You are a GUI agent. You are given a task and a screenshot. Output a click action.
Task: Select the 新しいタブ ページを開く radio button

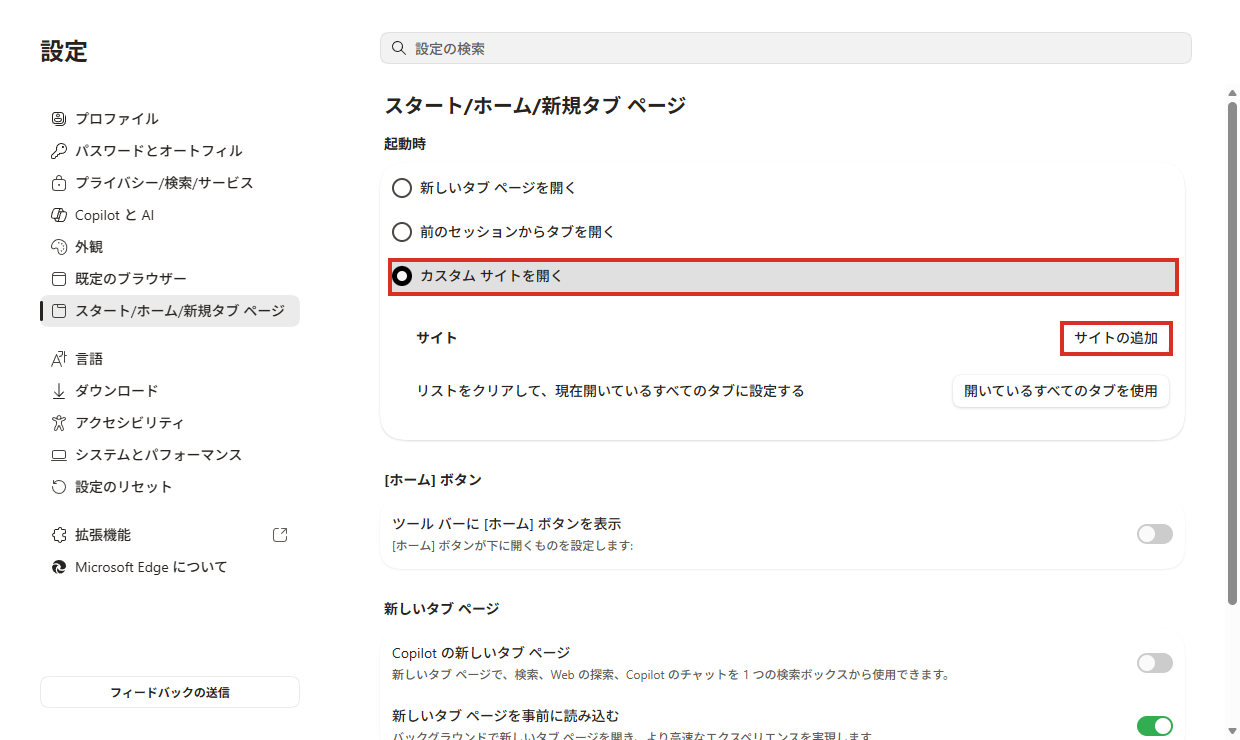coord(402,188)
